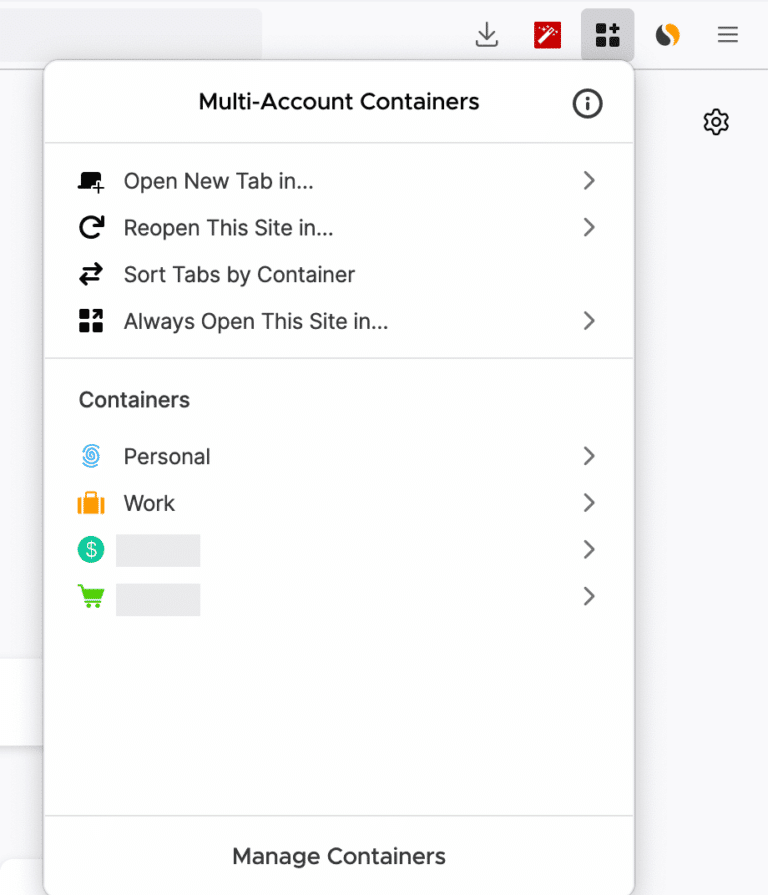Open page settings gear icon

click(716, 122)
